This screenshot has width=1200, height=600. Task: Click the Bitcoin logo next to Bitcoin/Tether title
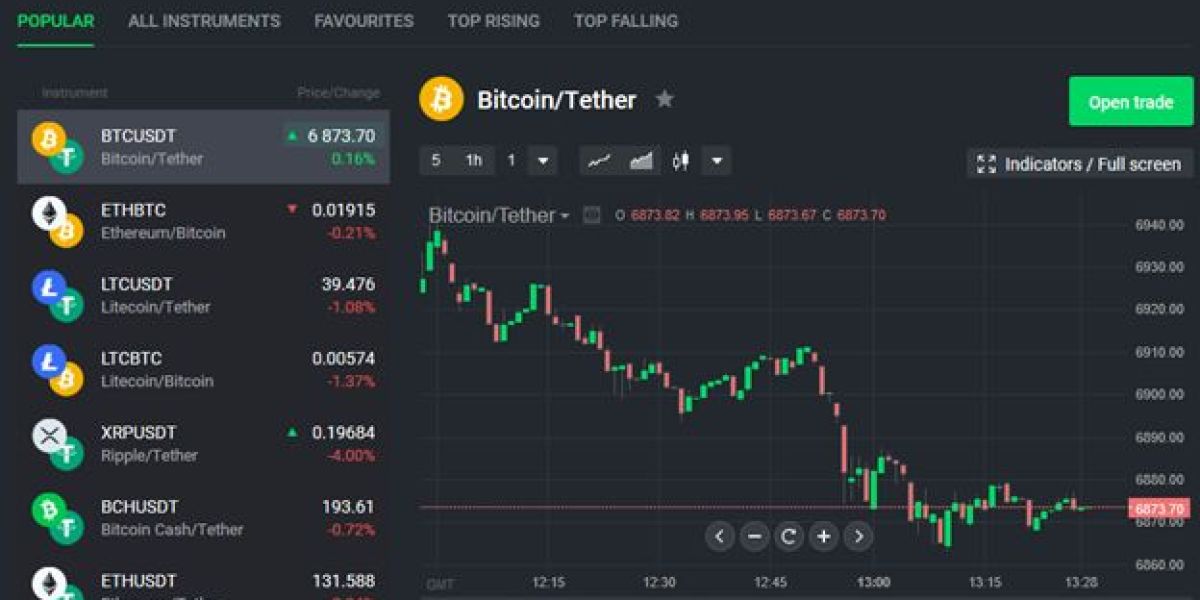click(441, 100)
